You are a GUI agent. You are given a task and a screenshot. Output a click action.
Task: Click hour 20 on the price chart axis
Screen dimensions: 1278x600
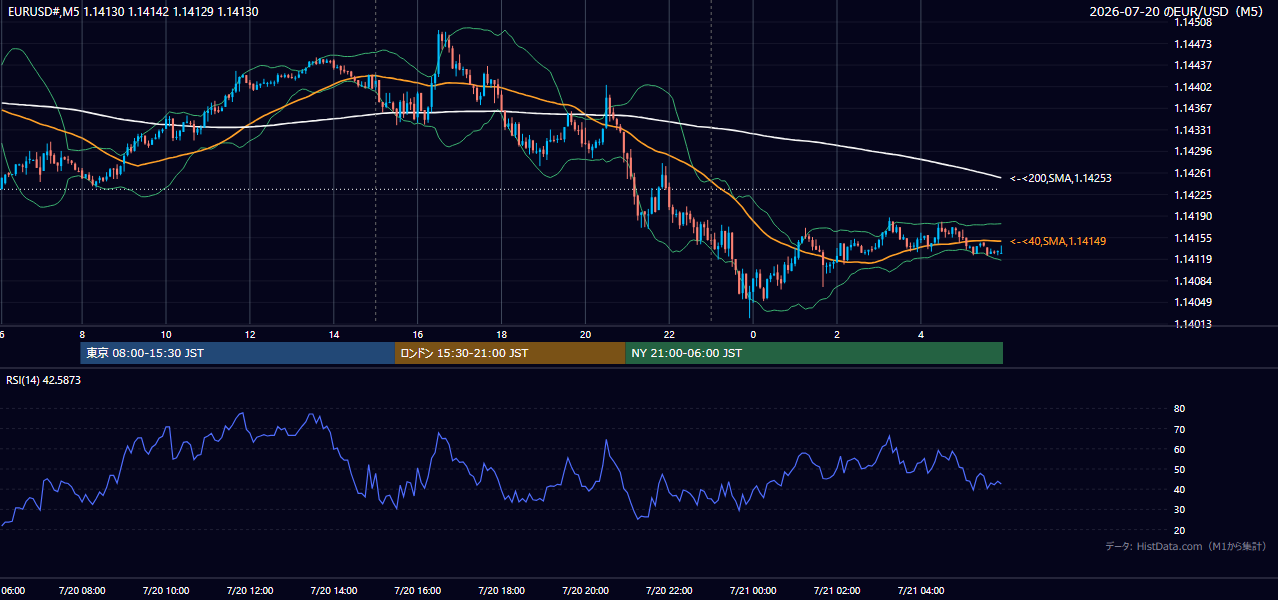tap(586, 335)
